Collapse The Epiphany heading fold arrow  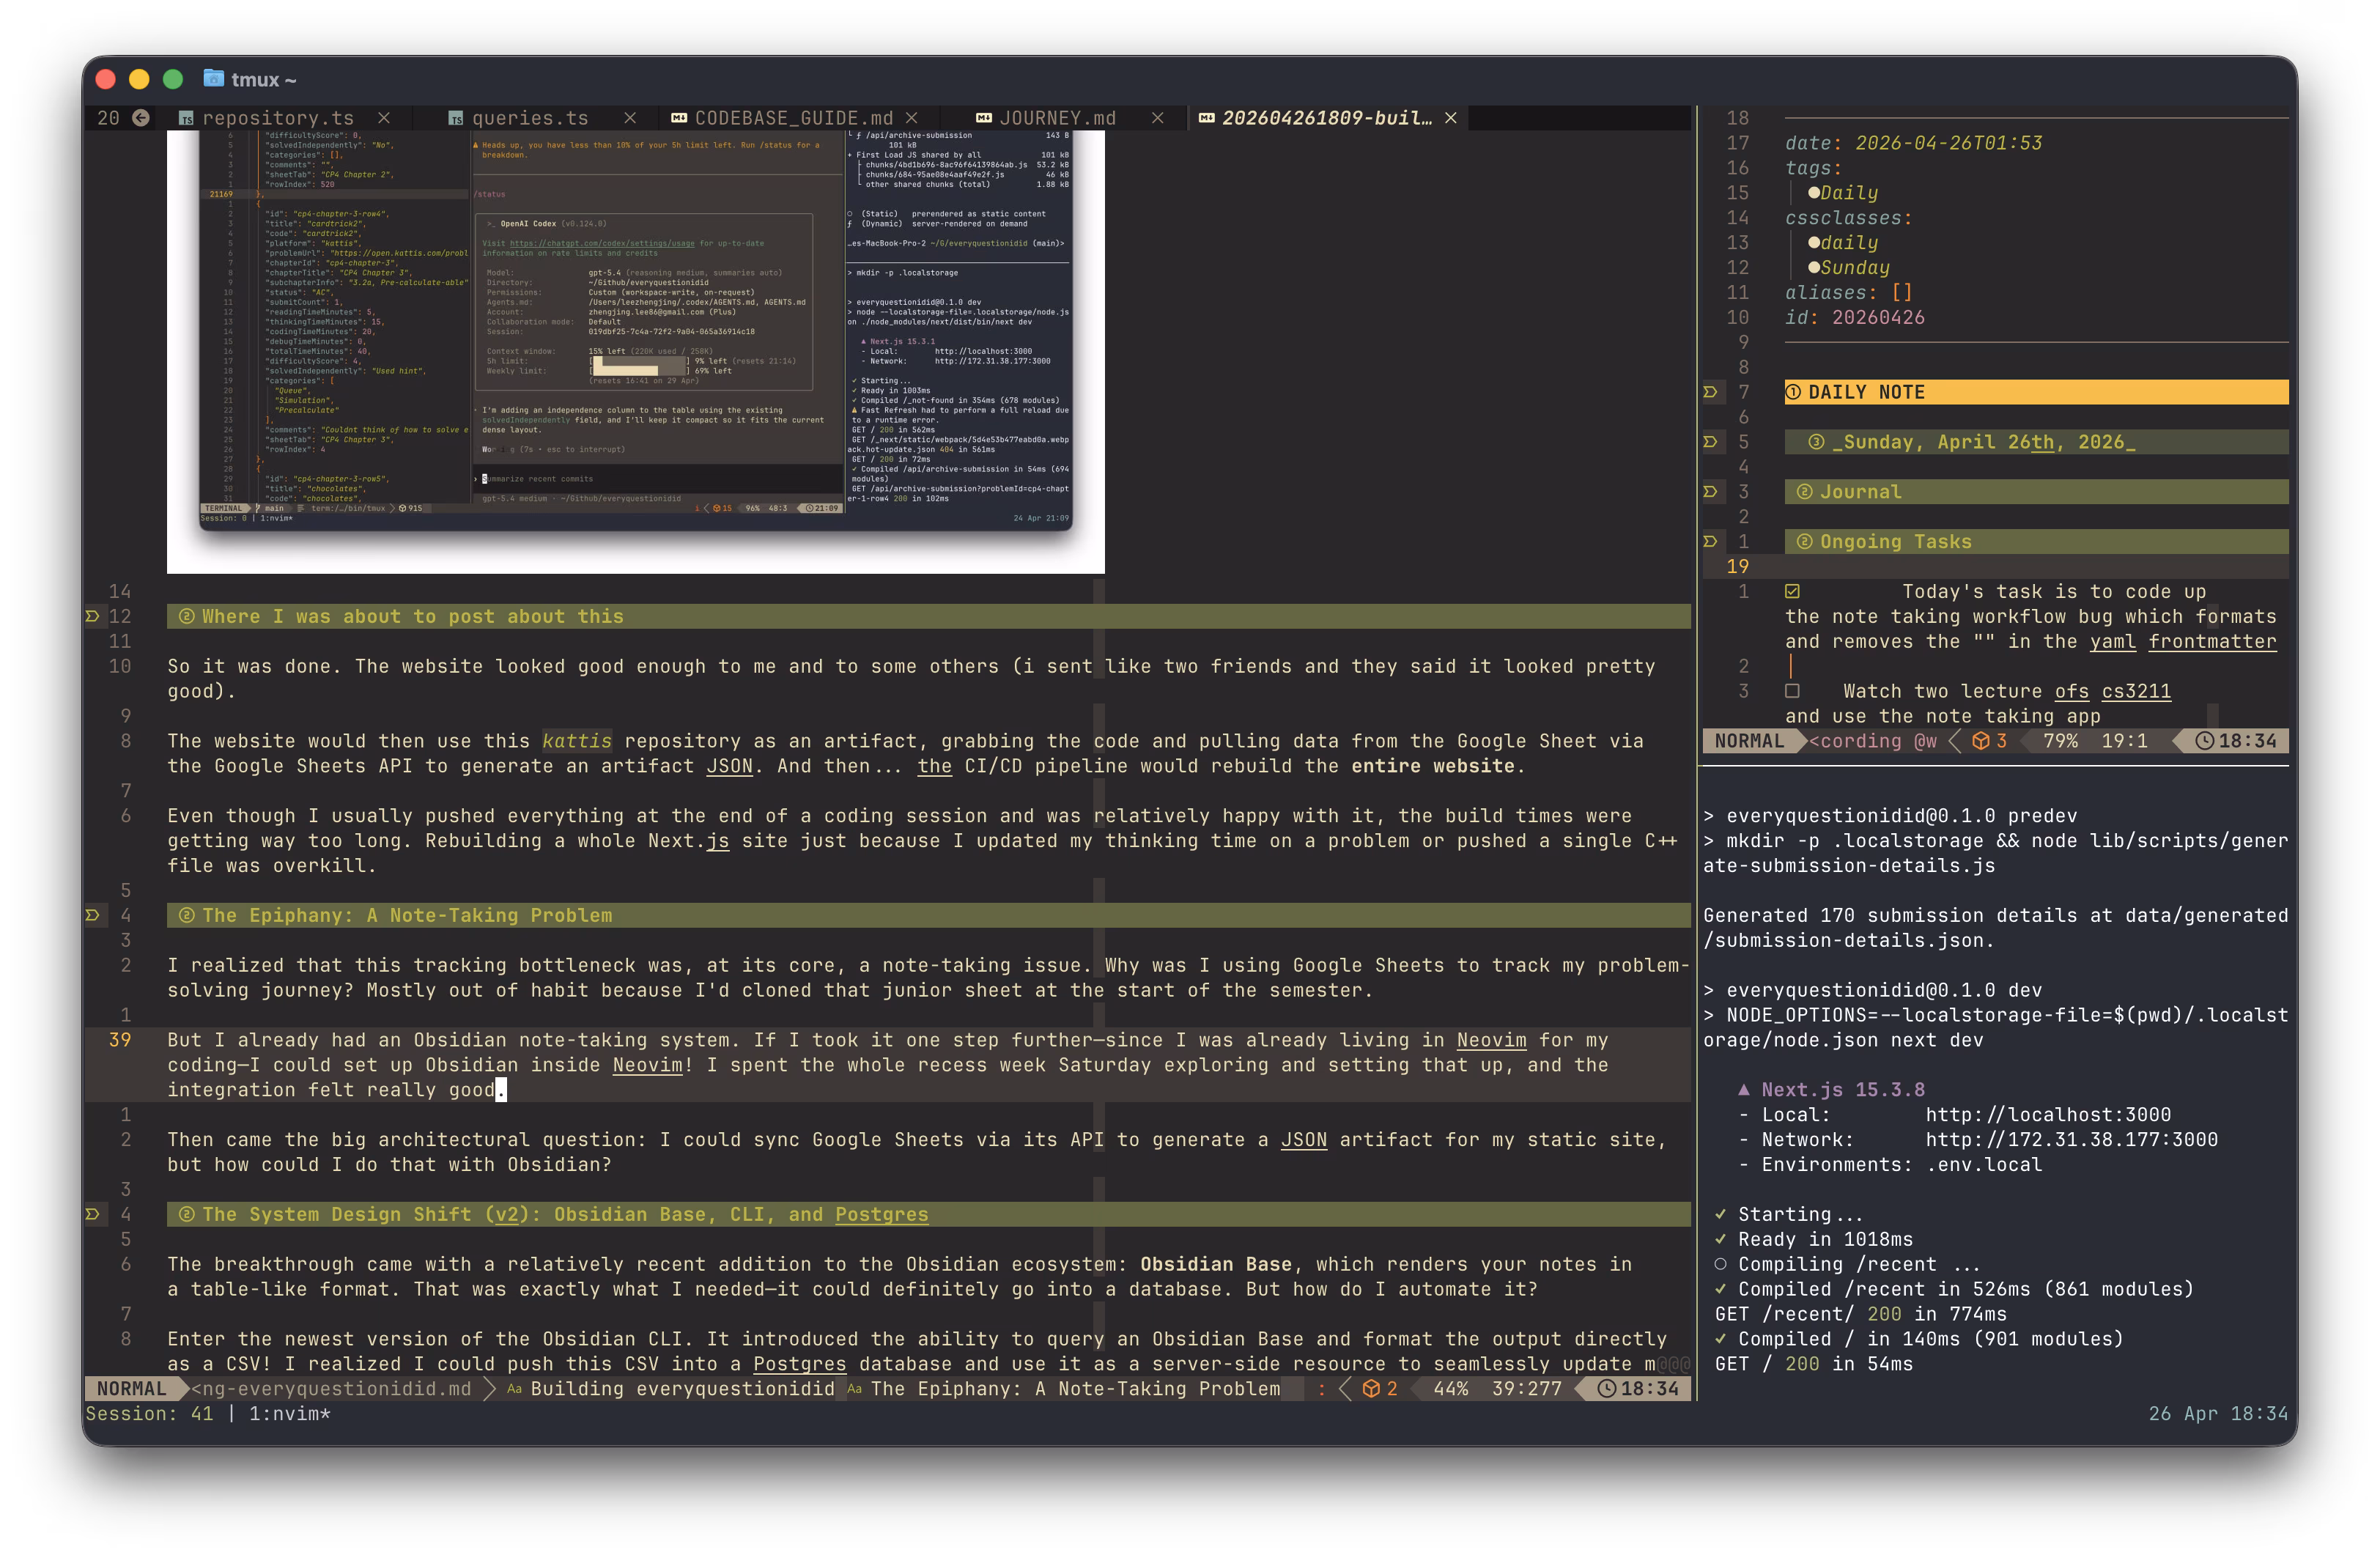click(x=92, y=914)
